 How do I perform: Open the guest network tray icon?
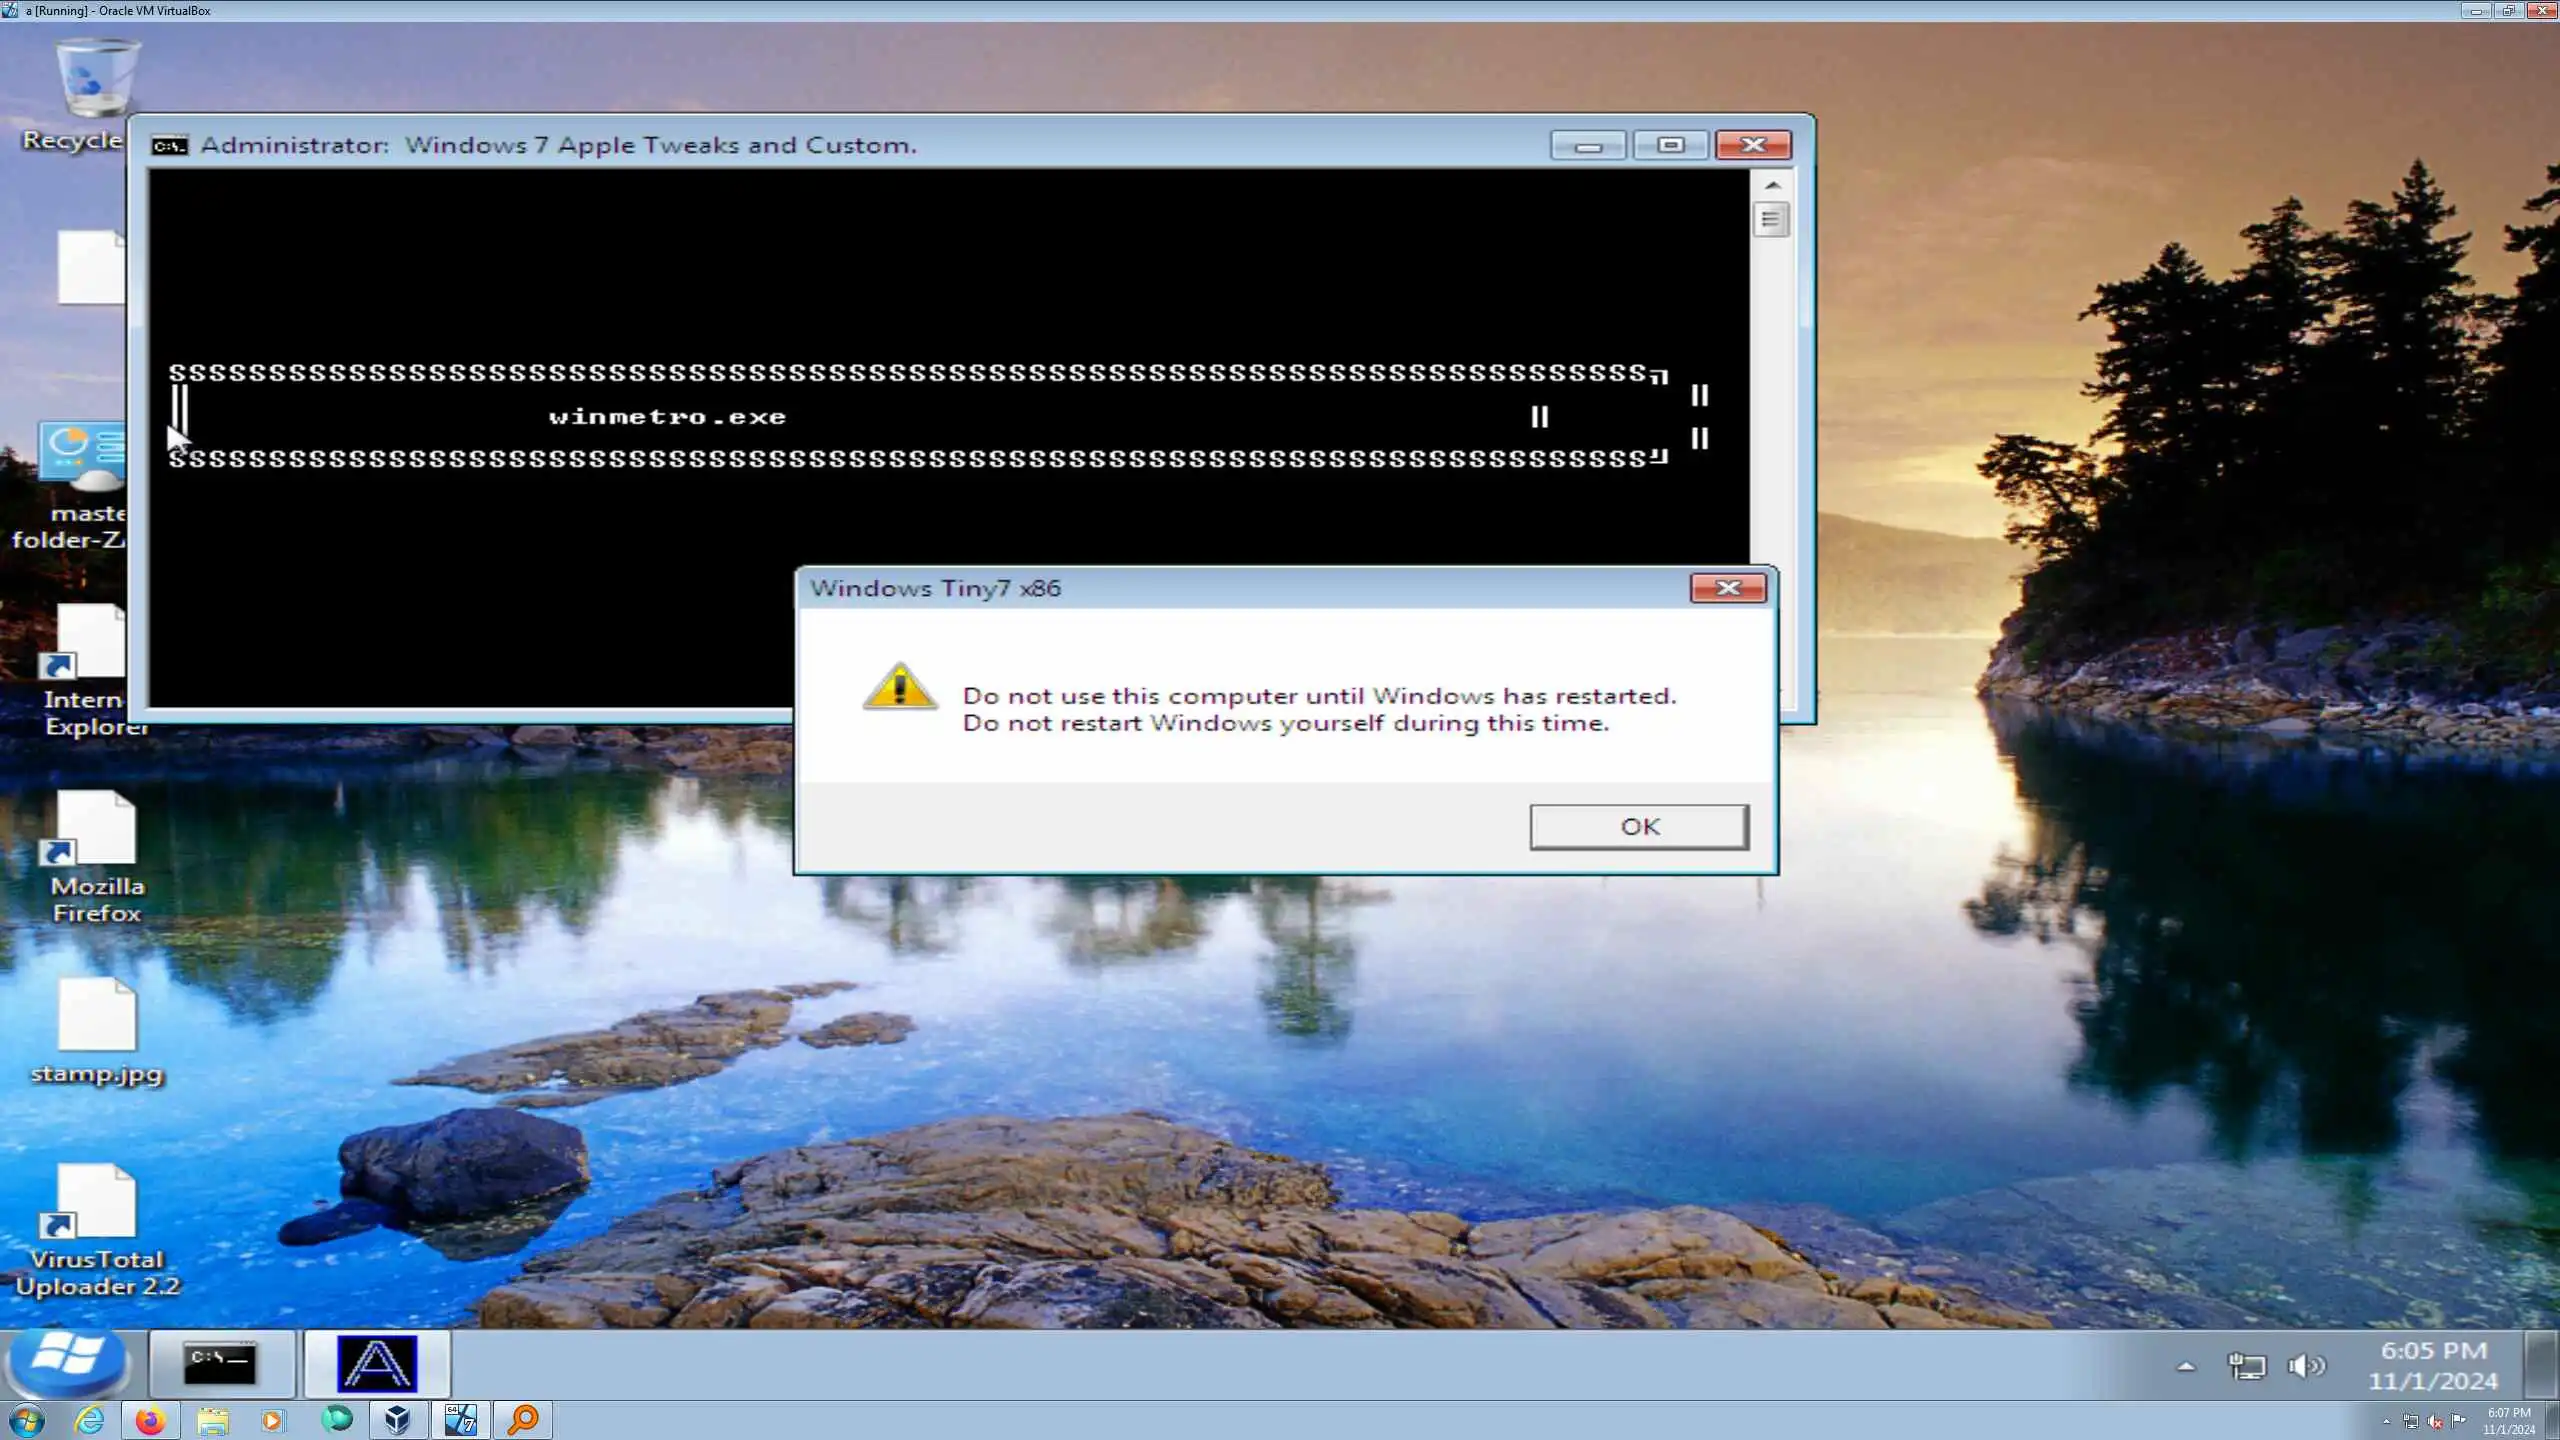(x=2246, y=1366)
